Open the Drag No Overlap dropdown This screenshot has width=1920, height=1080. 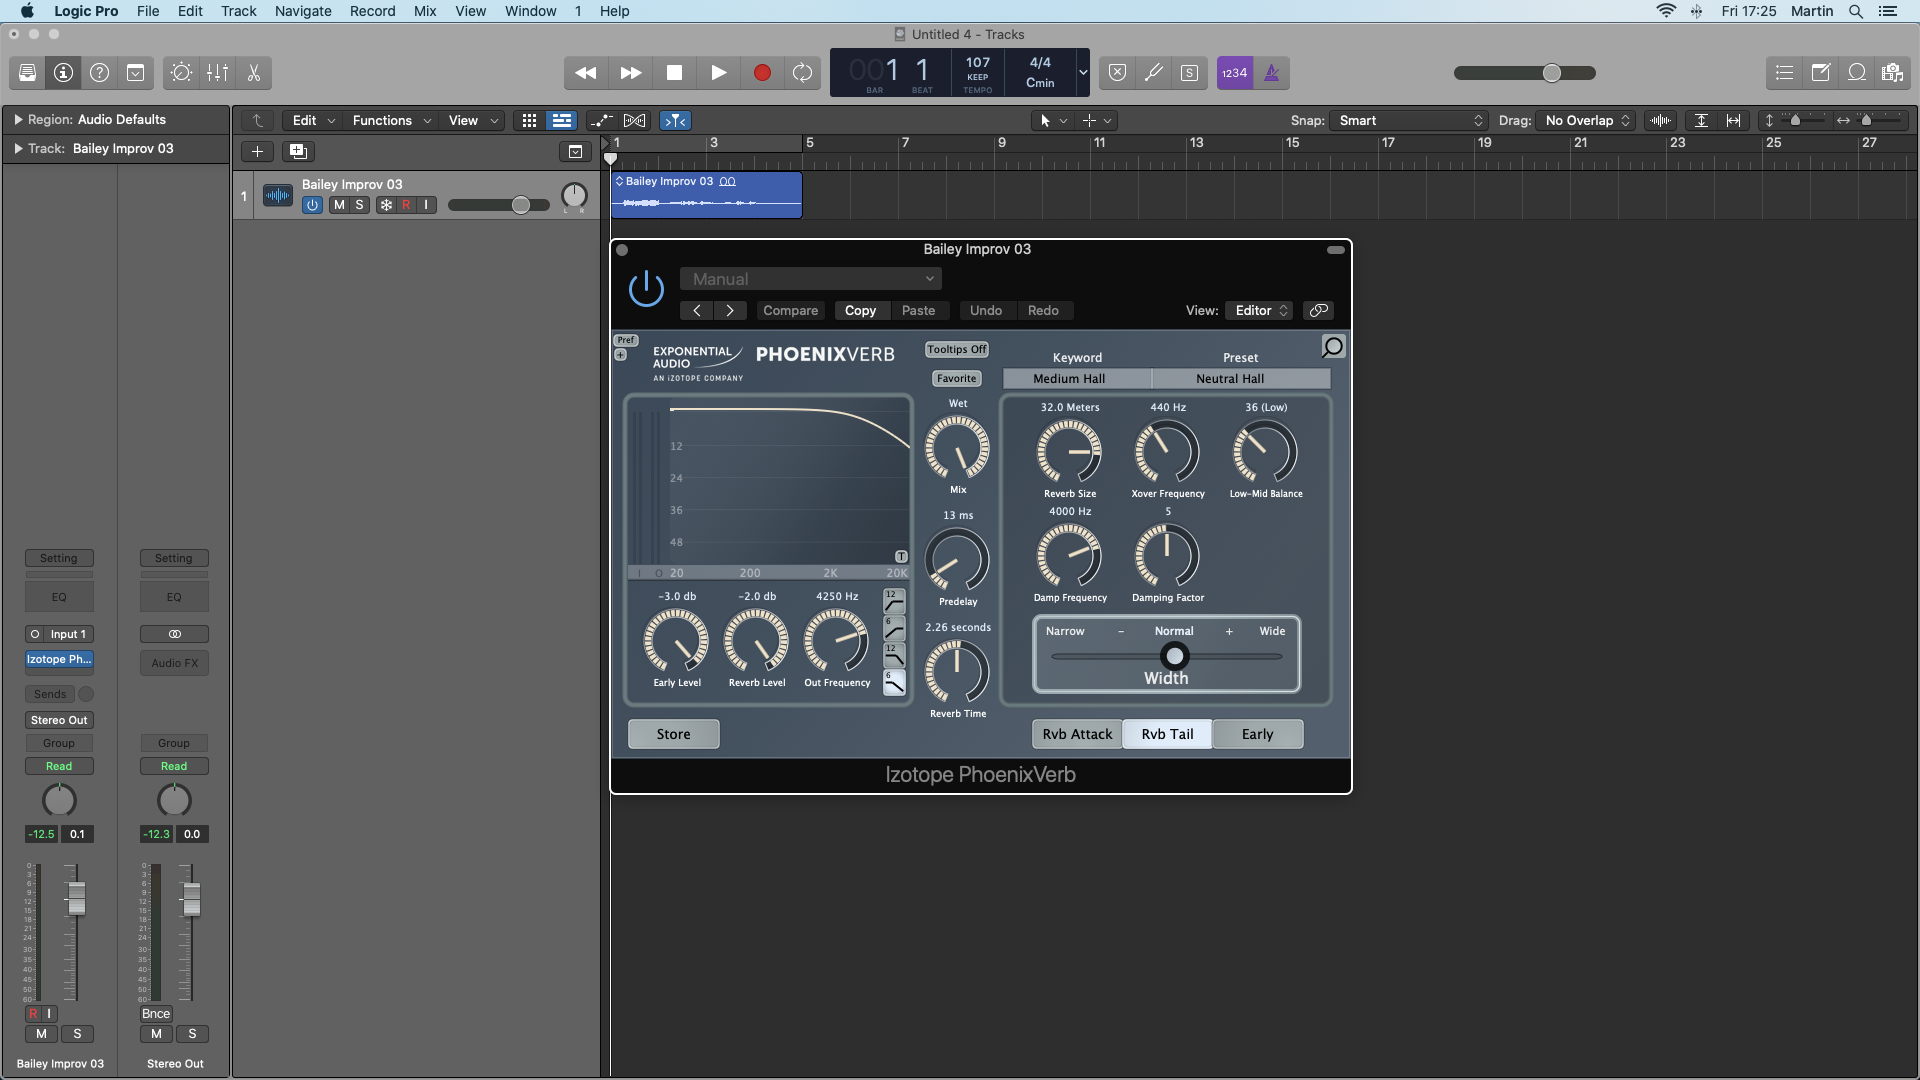tap(1586, 120)
